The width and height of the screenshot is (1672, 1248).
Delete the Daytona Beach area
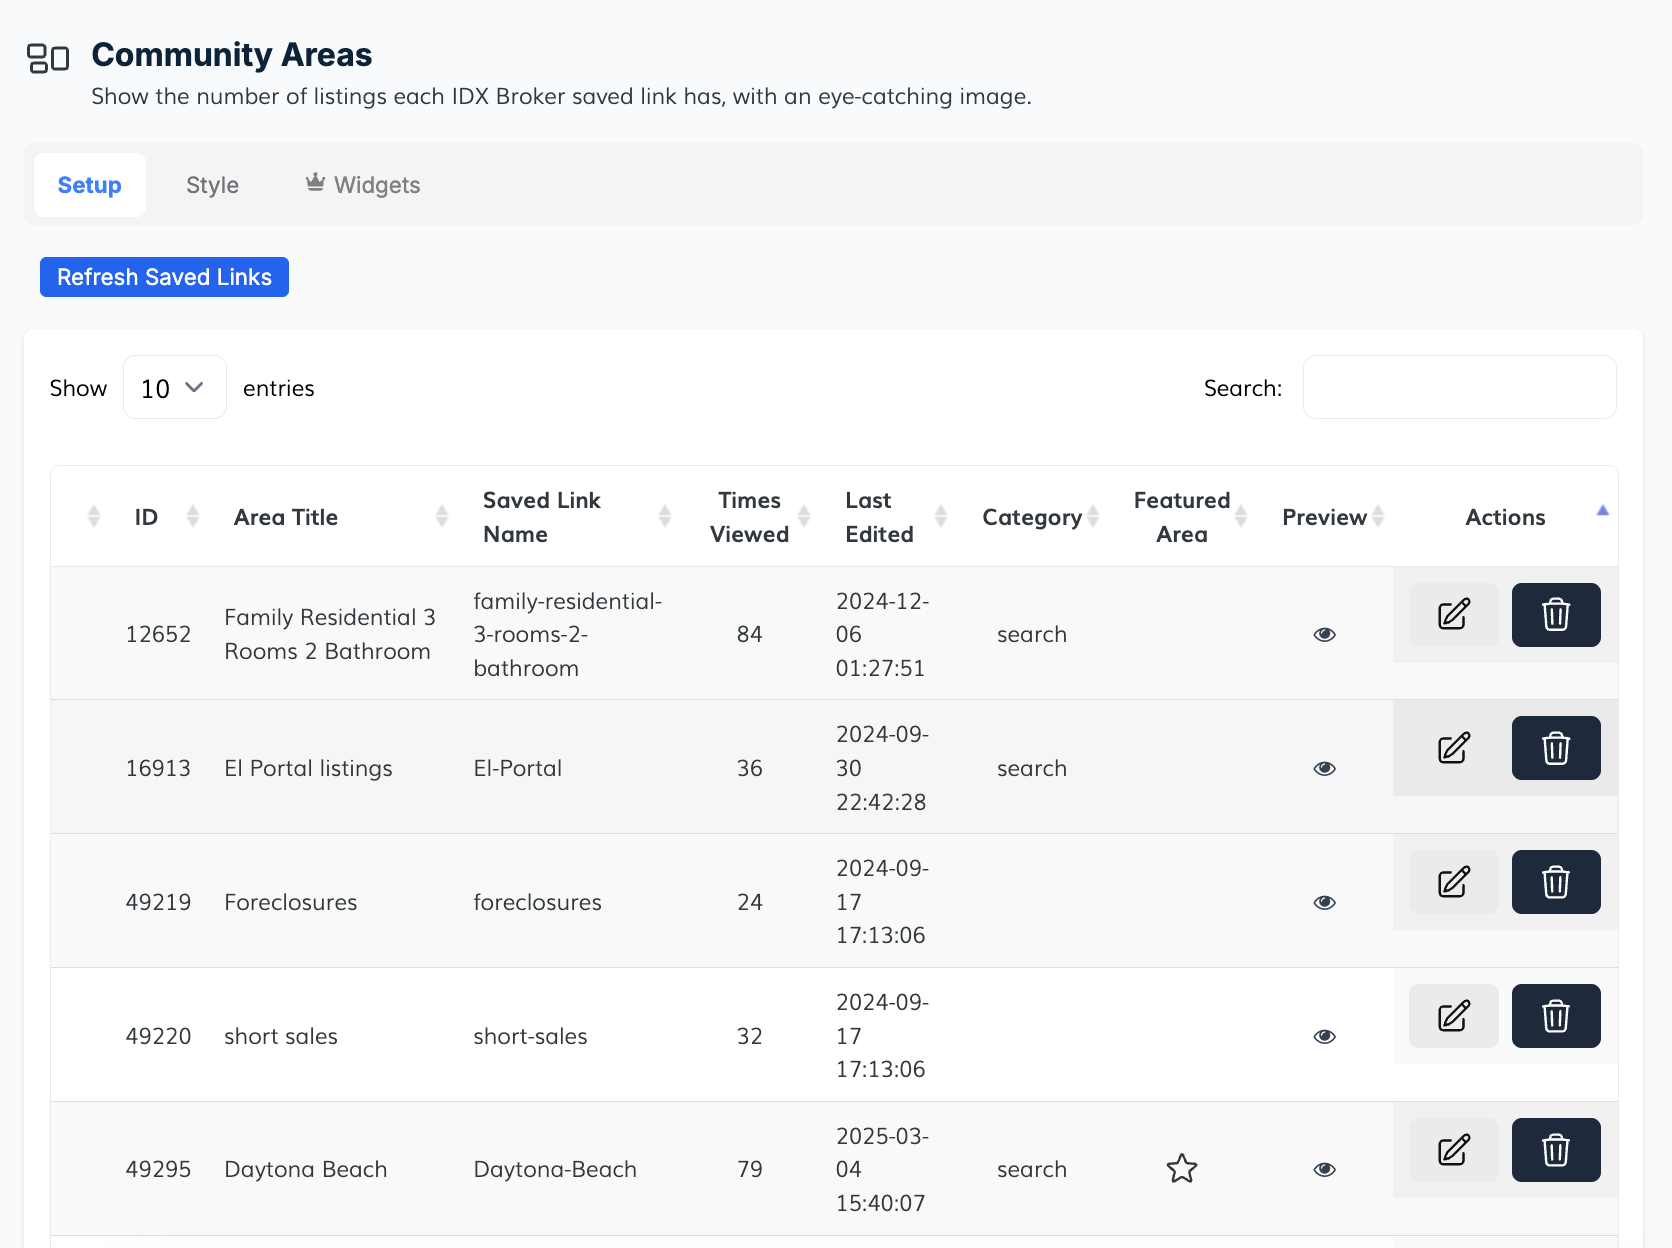click(x=1555, y=1150)
